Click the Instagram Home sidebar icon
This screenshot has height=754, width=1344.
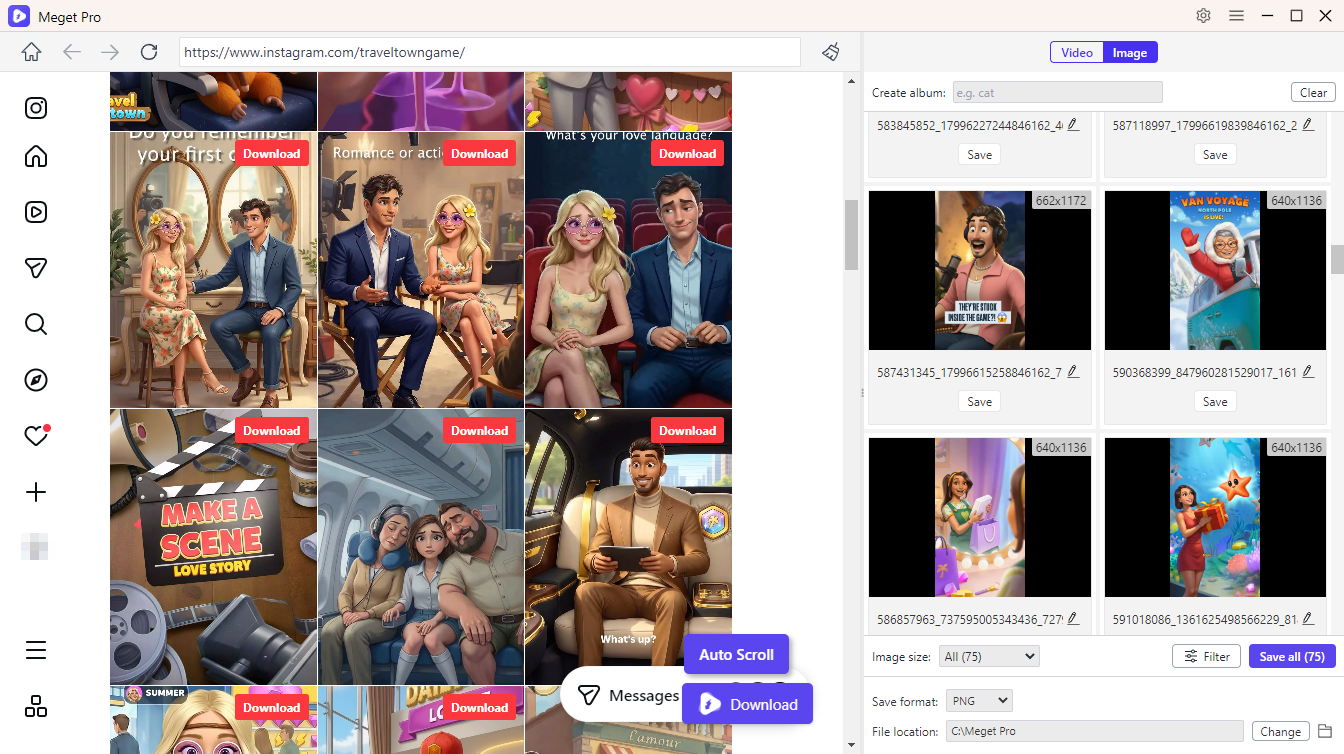click(x=36, y=156)
